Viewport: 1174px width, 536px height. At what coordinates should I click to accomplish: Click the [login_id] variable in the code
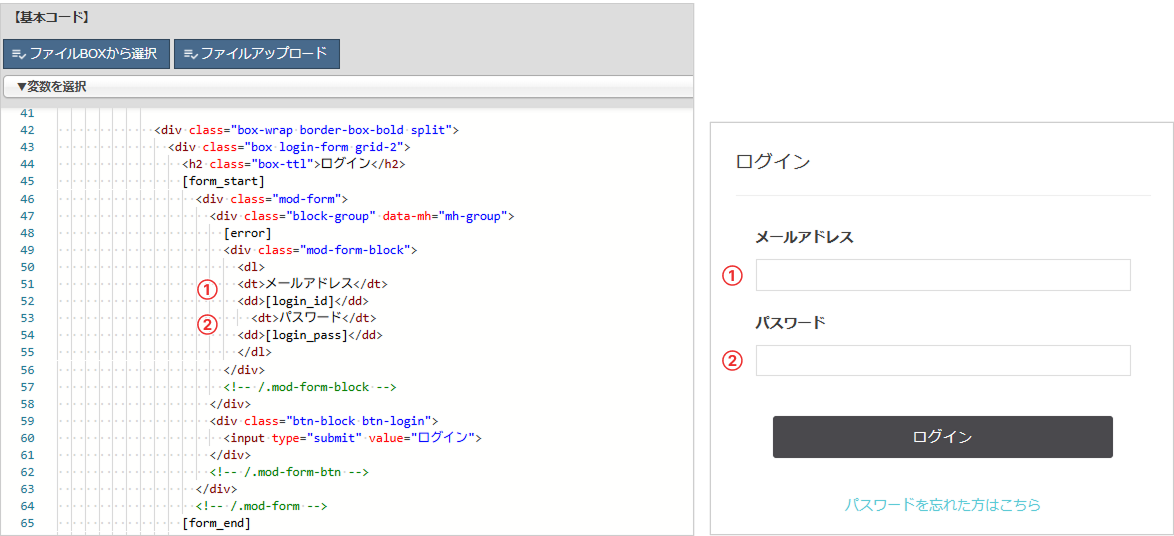coord(299,301)
